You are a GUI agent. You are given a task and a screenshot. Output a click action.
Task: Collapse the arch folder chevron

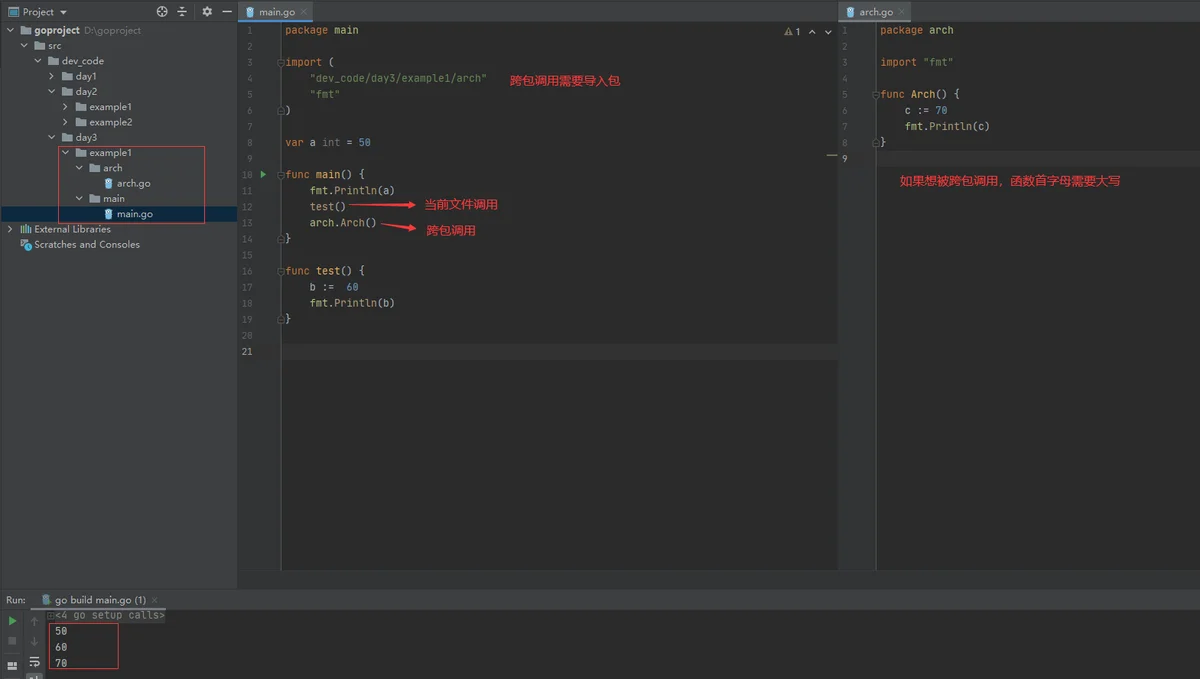[80, 168]
